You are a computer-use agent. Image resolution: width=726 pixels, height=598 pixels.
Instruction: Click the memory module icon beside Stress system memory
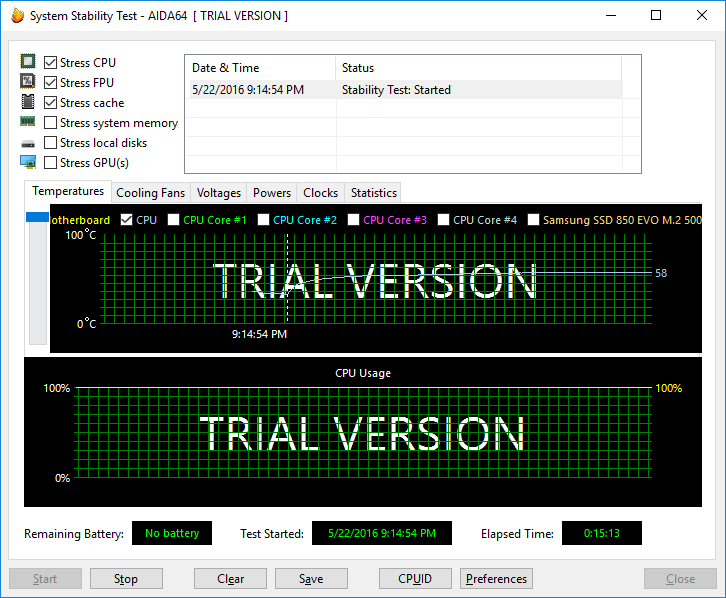(28, 122)
